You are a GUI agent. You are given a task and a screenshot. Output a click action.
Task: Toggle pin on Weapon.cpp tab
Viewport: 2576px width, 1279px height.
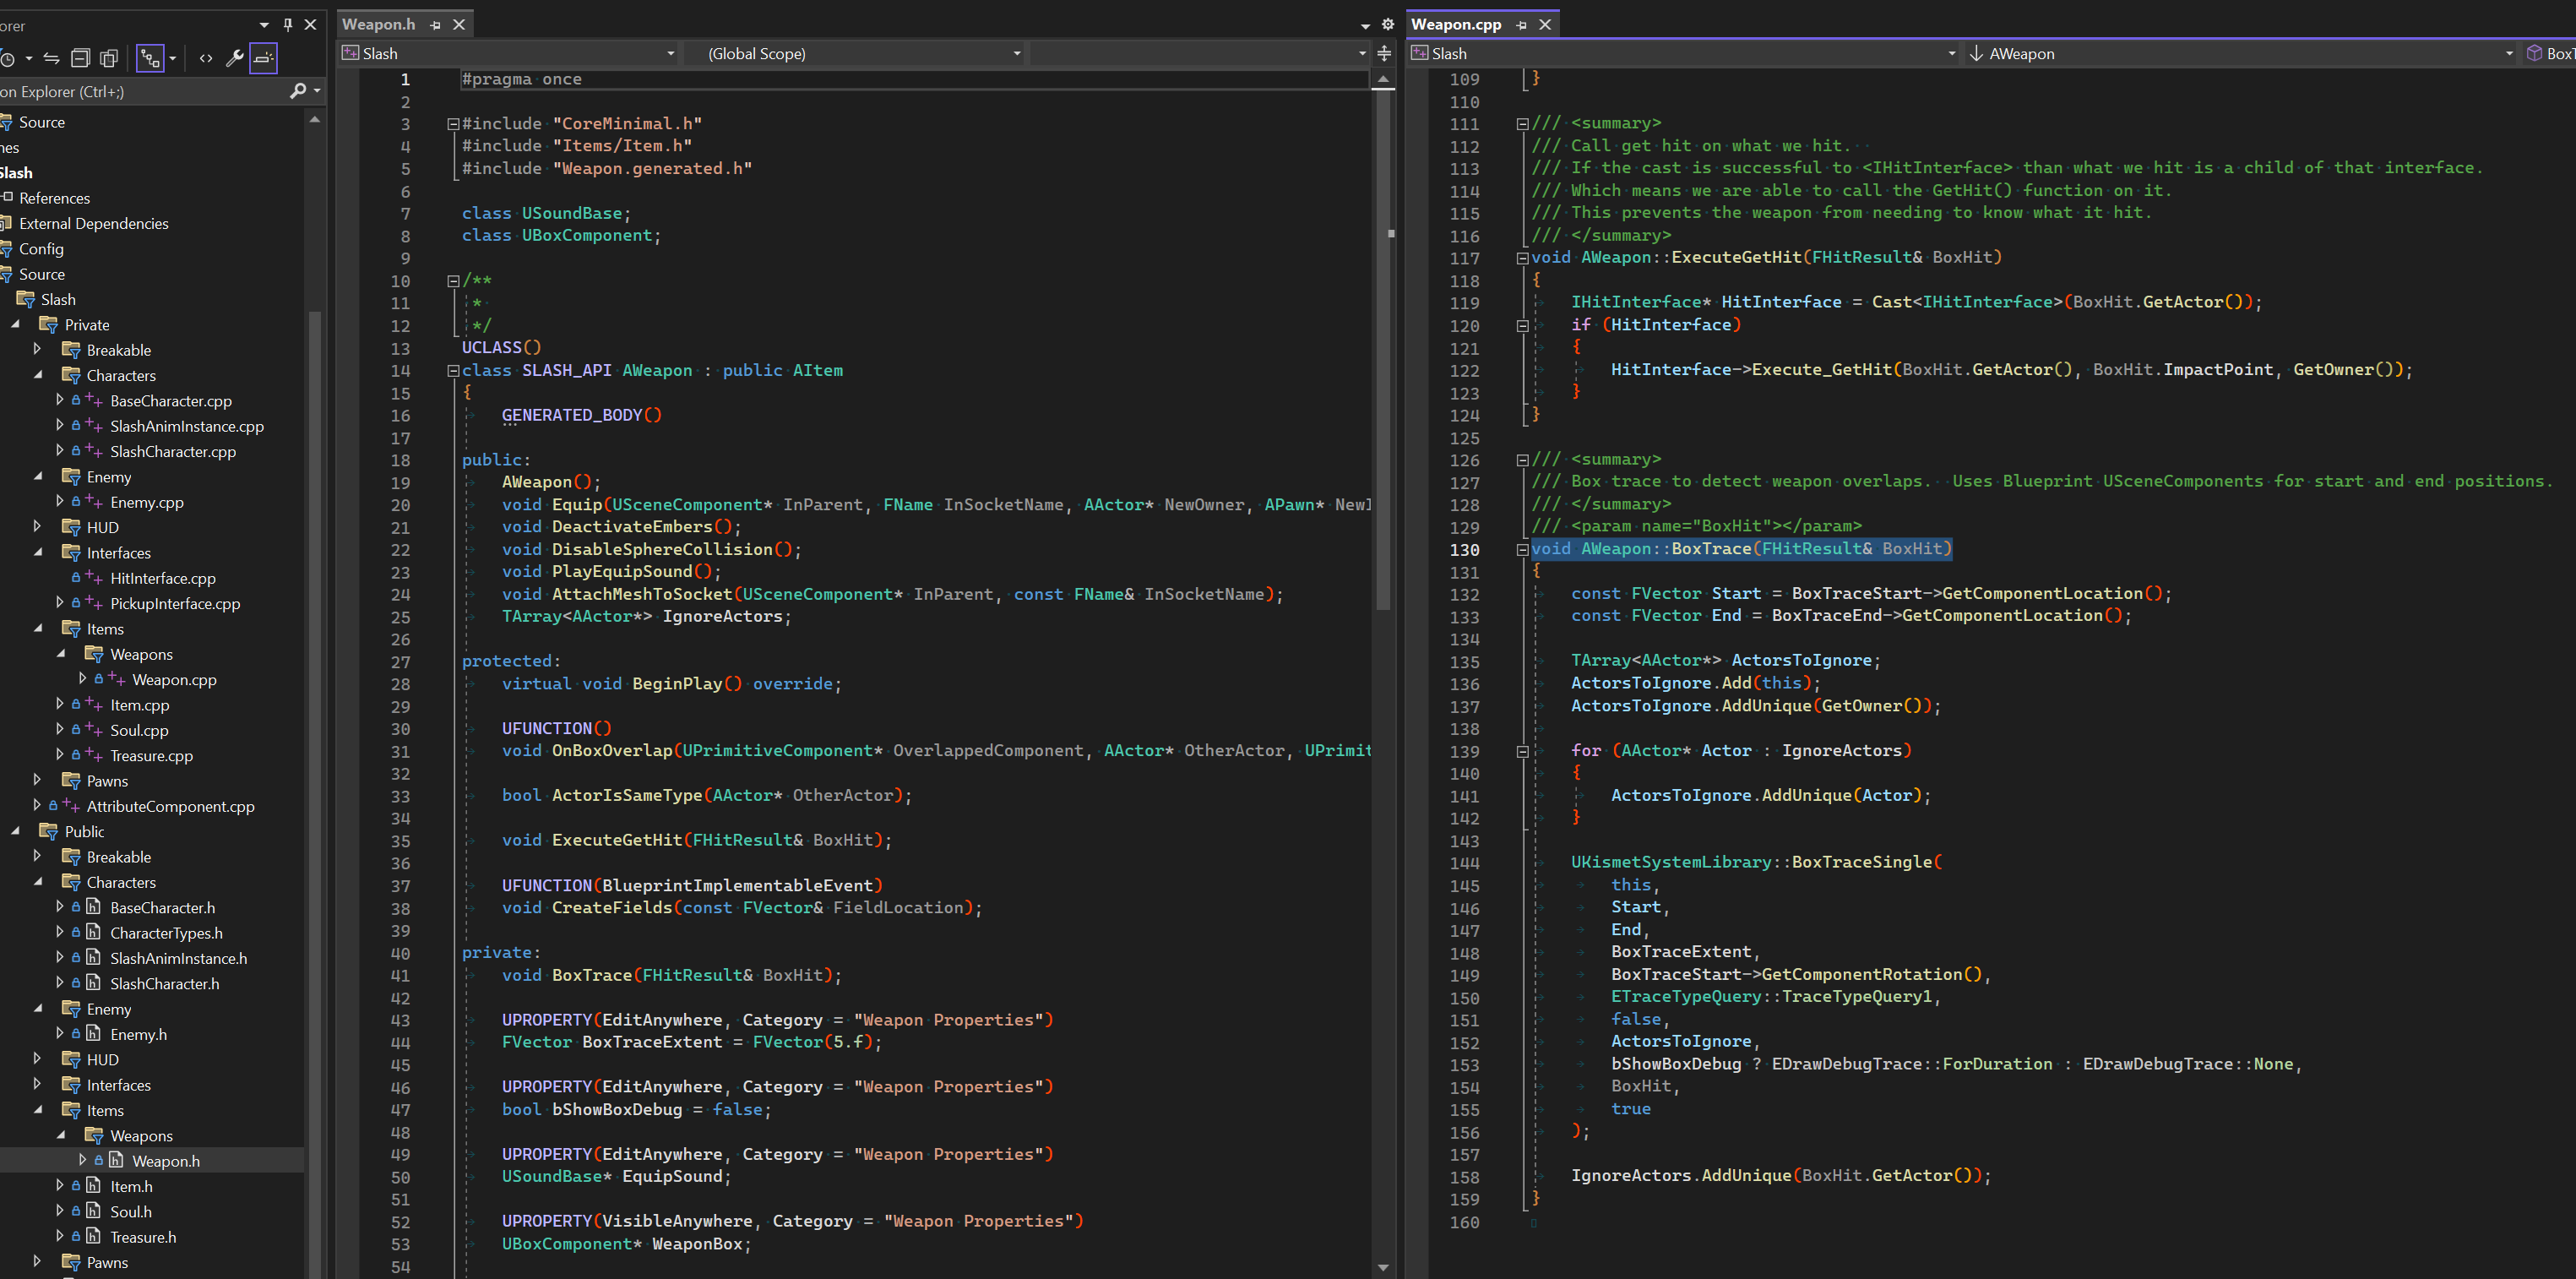point(1521,25)
